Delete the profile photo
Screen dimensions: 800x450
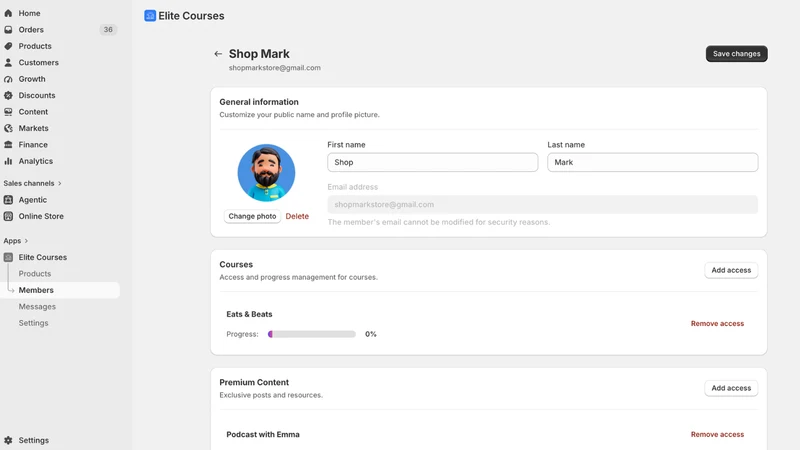tap(297, 216)
